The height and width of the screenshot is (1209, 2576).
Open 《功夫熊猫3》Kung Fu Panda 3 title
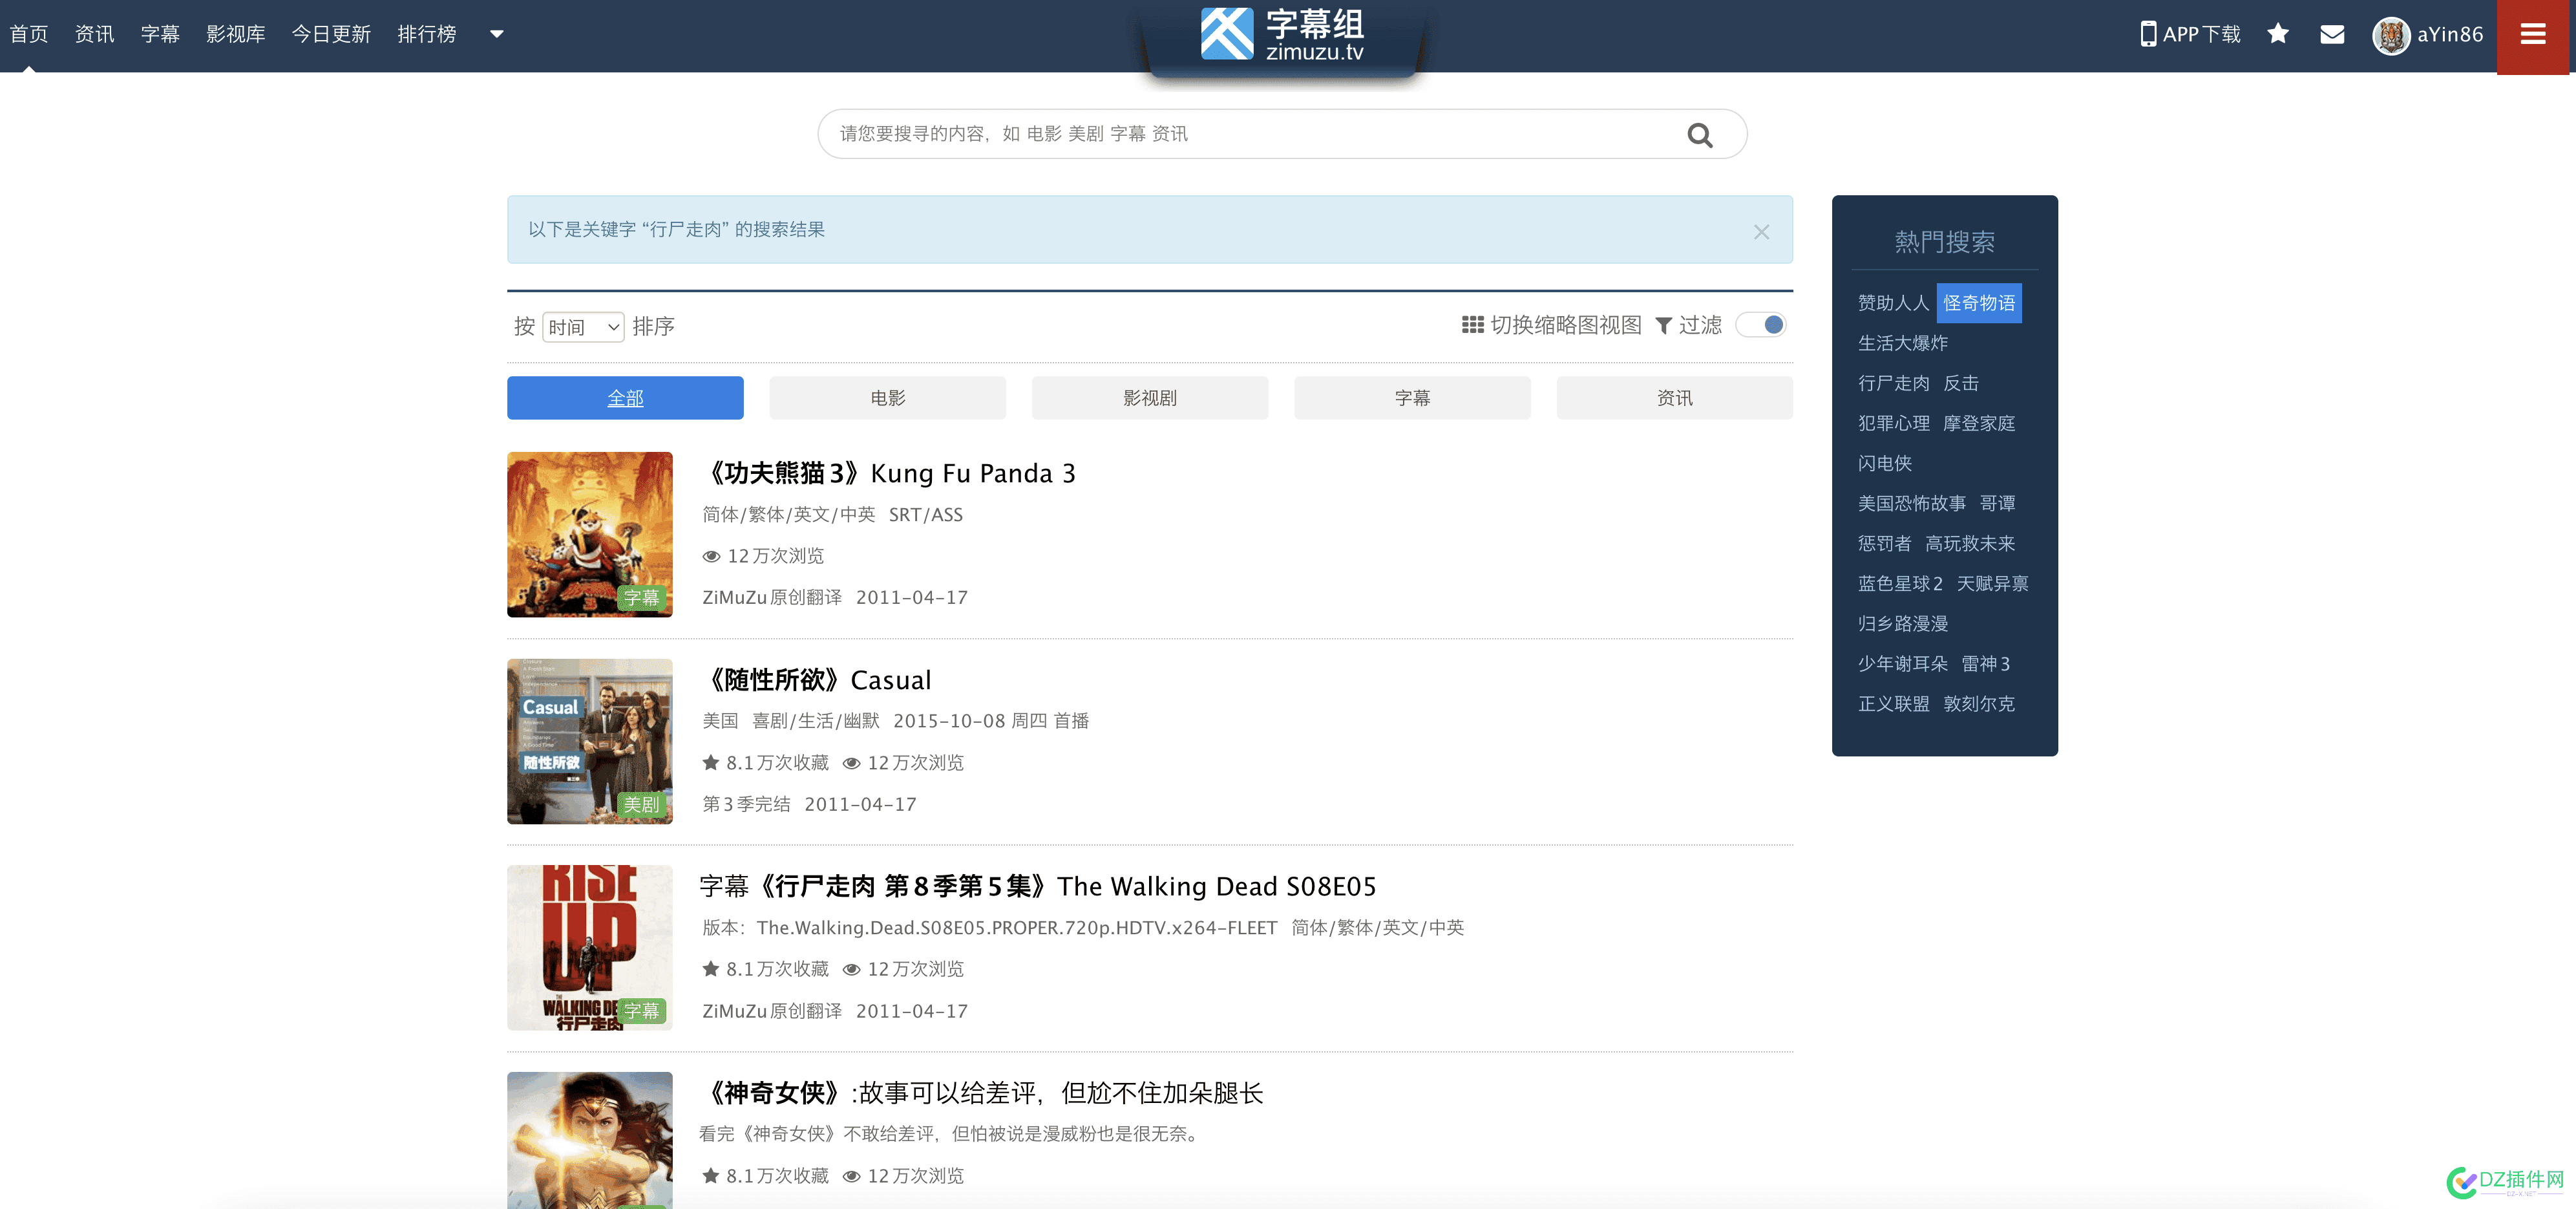[x=889, y=473]
